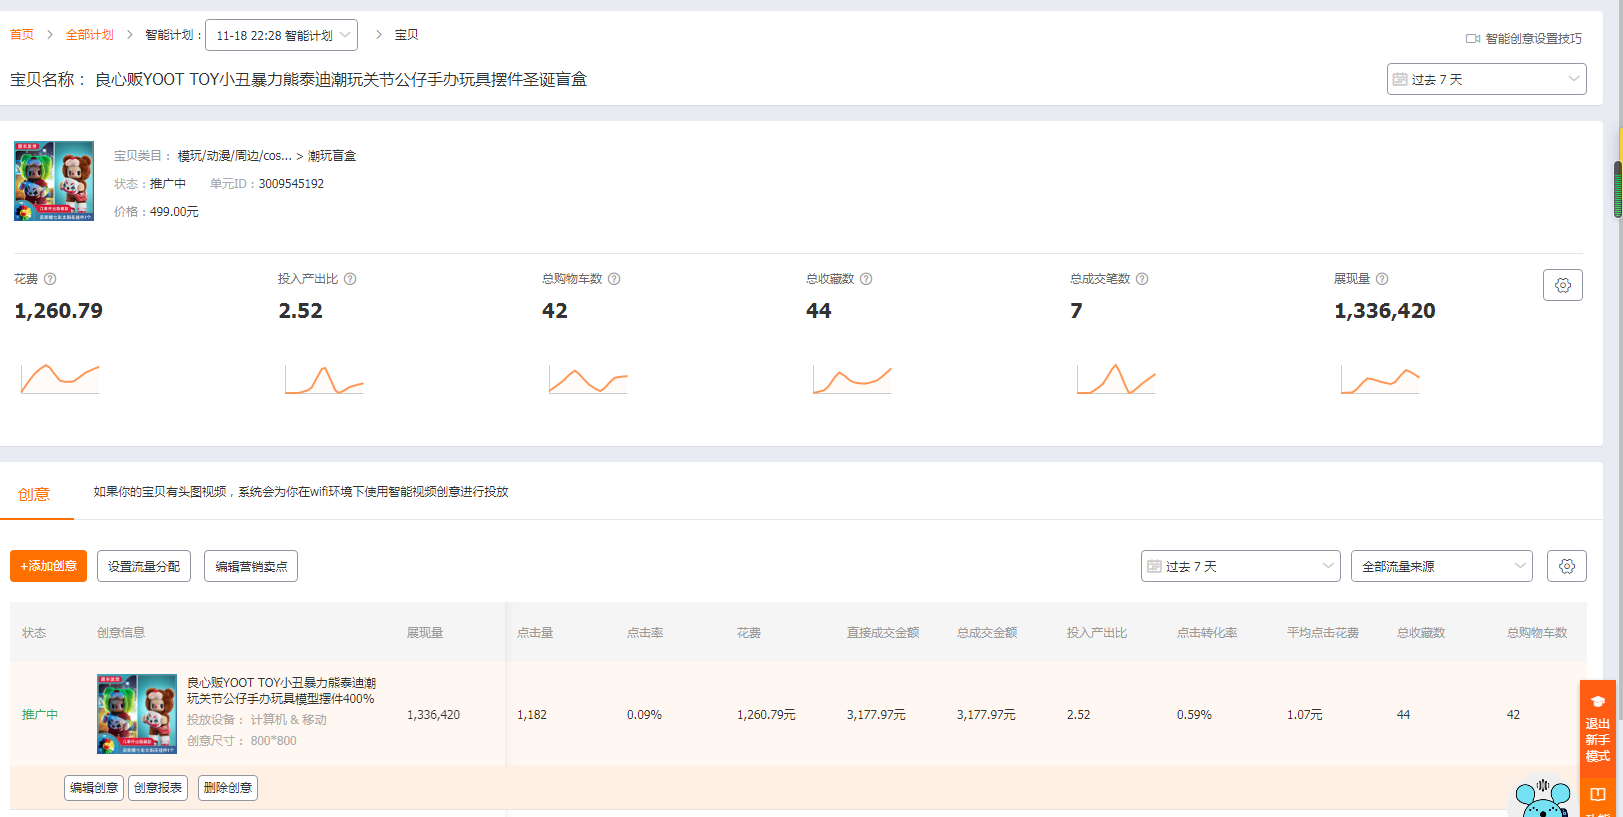This screenshot has width=1623, height=817.
Task: Click the blue 42 cart cell
Action: click(1513, 715)
